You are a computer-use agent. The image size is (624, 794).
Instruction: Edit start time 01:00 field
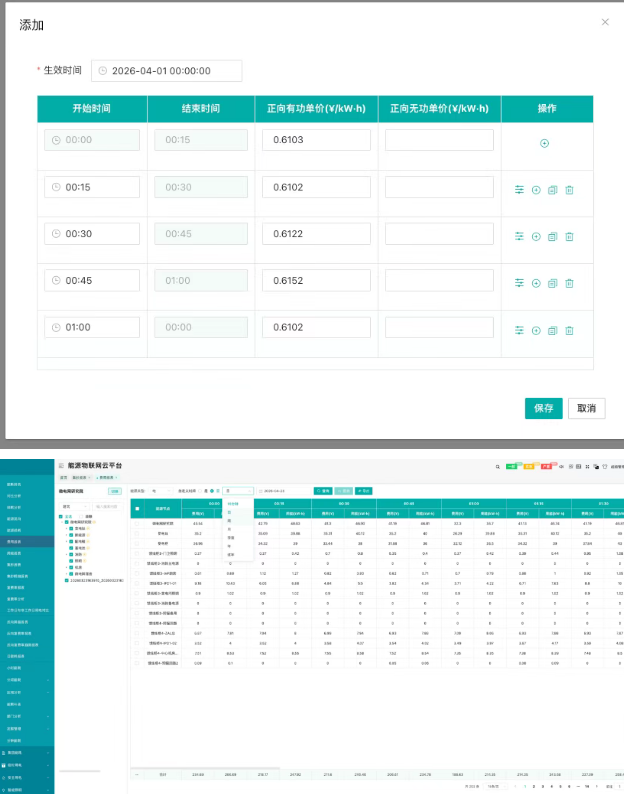click(92, 327)
